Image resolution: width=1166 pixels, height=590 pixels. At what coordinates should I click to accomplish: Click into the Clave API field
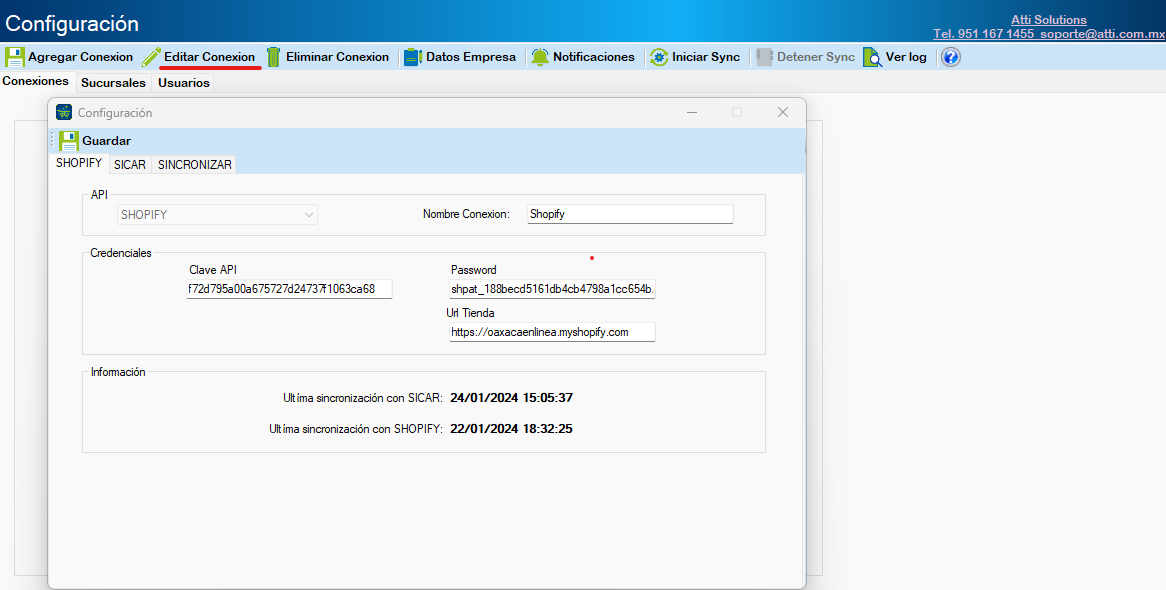(x=289, y=289)
